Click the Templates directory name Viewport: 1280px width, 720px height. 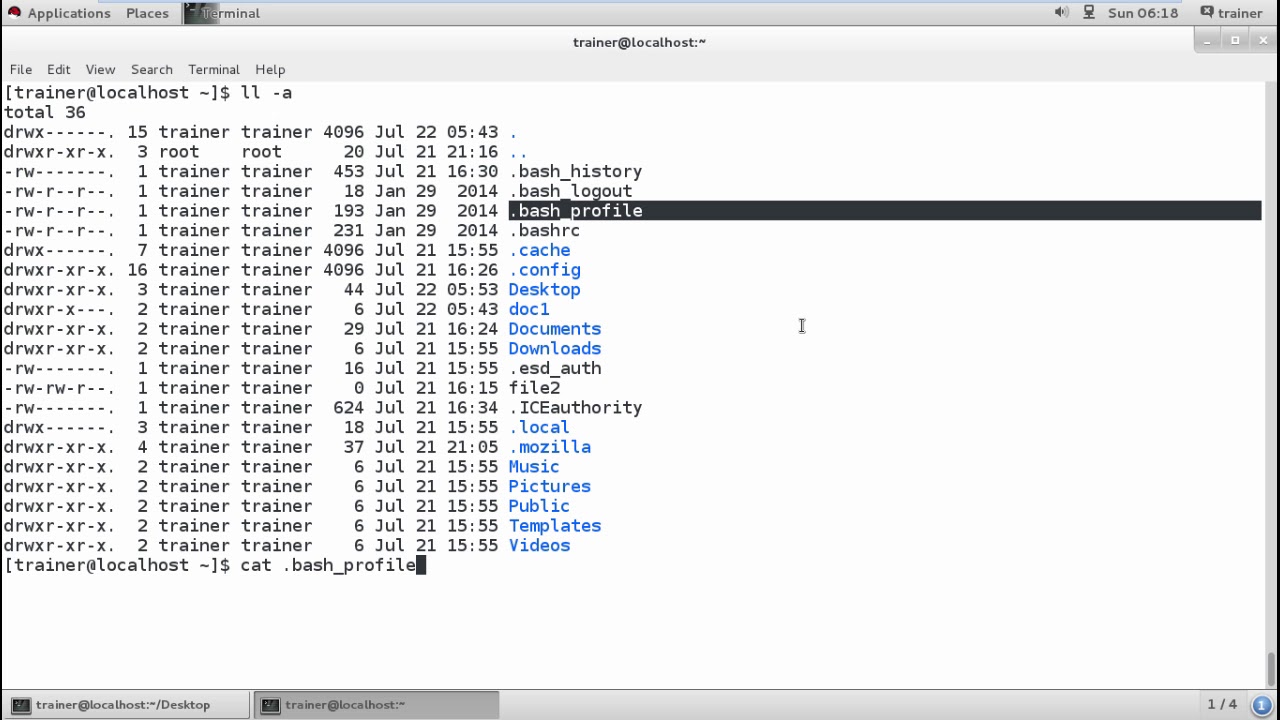(555, 525)
